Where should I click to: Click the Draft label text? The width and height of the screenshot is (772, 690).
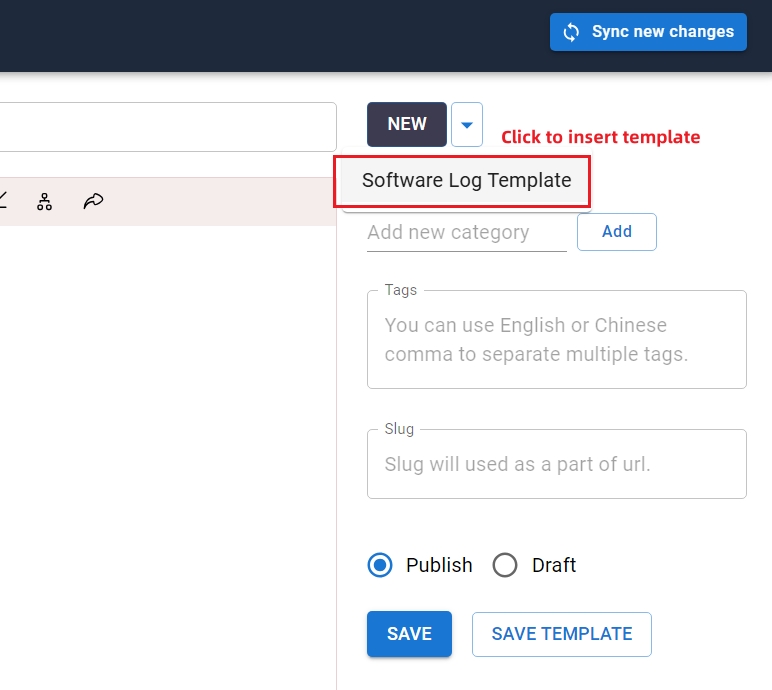(554, 565)
